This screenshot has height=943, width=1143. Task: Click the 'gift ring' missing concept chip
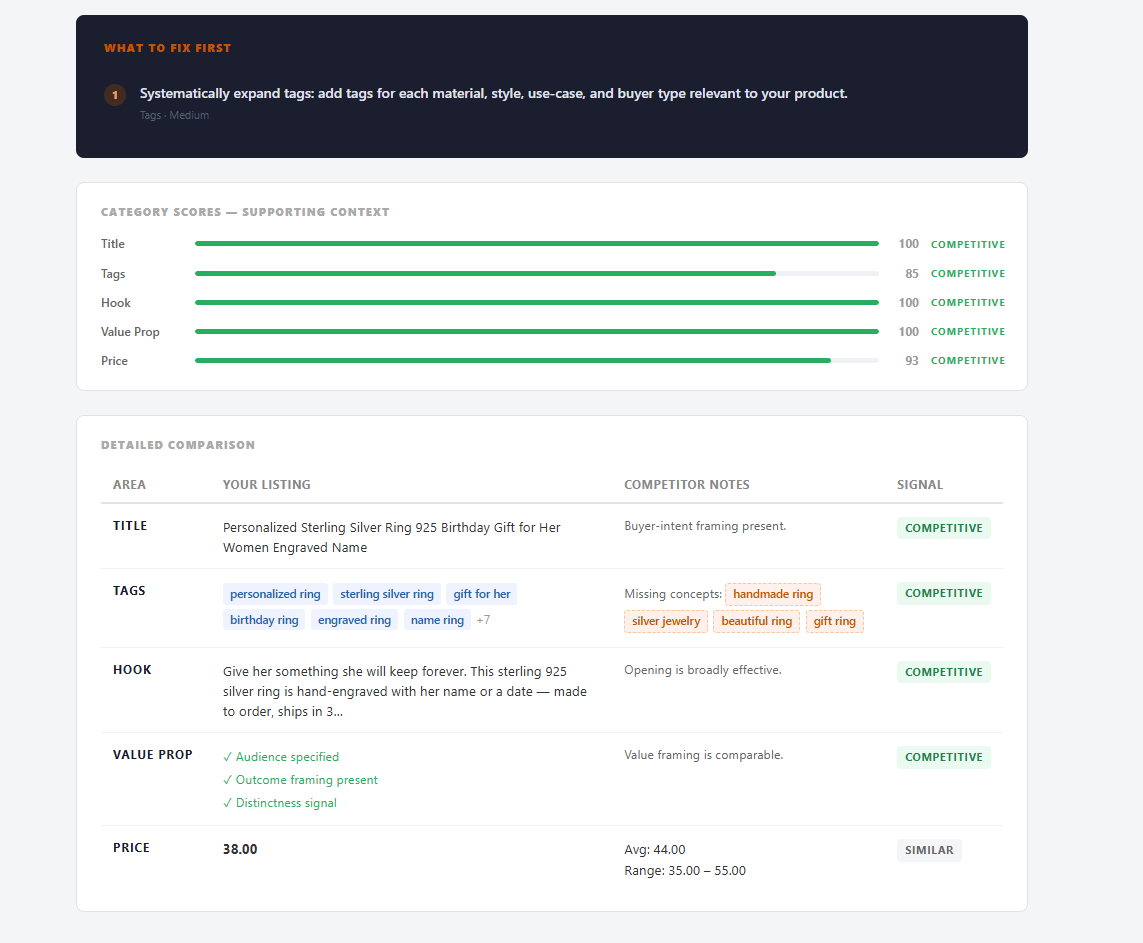click(834, 621)
